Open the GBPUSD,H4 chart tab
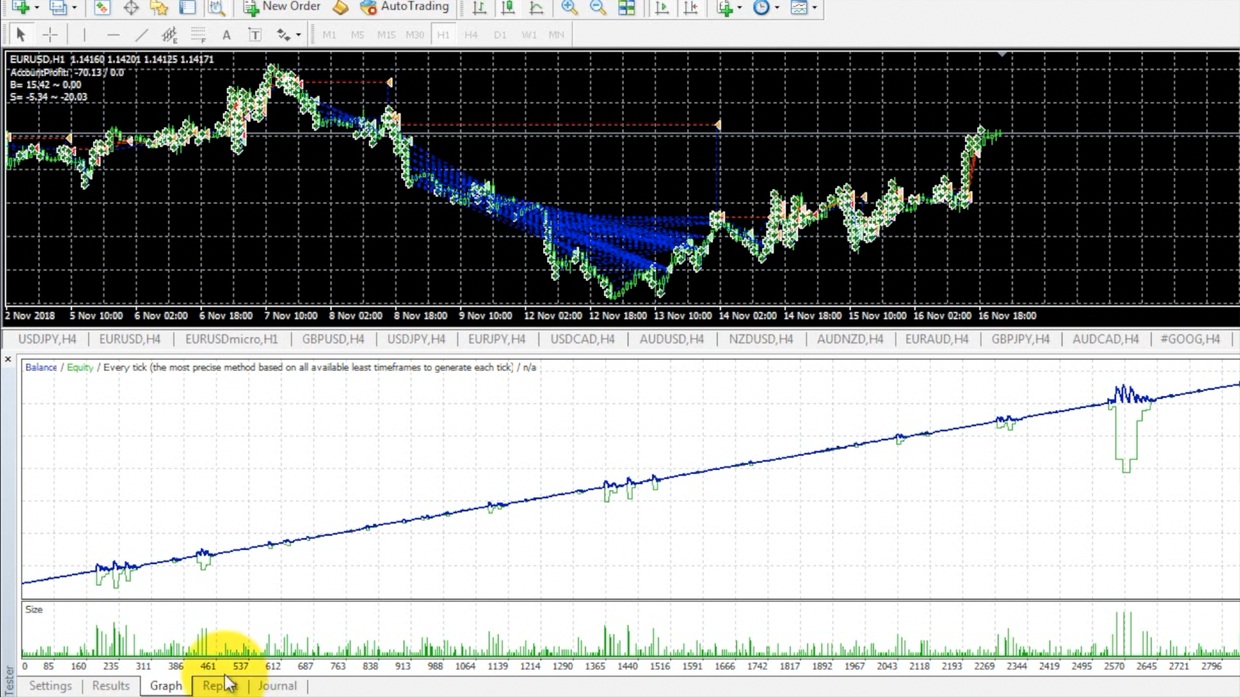 [x=333, y=339]
